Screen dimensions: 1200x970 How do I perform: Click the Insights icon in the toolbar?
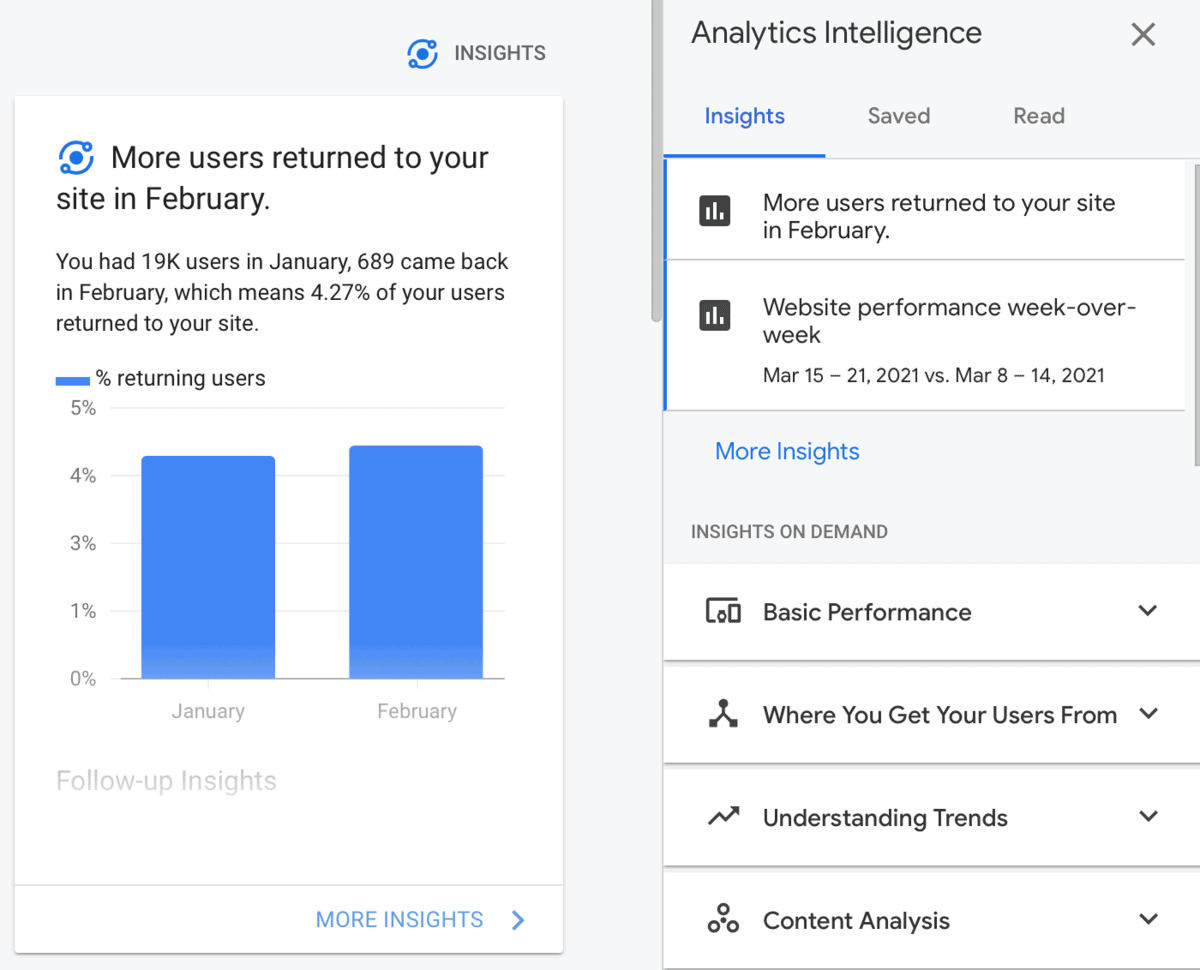[x=422, y=53]
